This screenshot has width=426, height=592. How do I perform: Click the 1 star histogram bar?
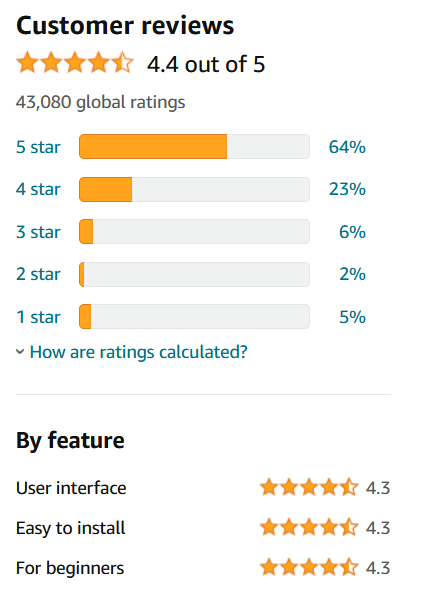coord(194,316)
